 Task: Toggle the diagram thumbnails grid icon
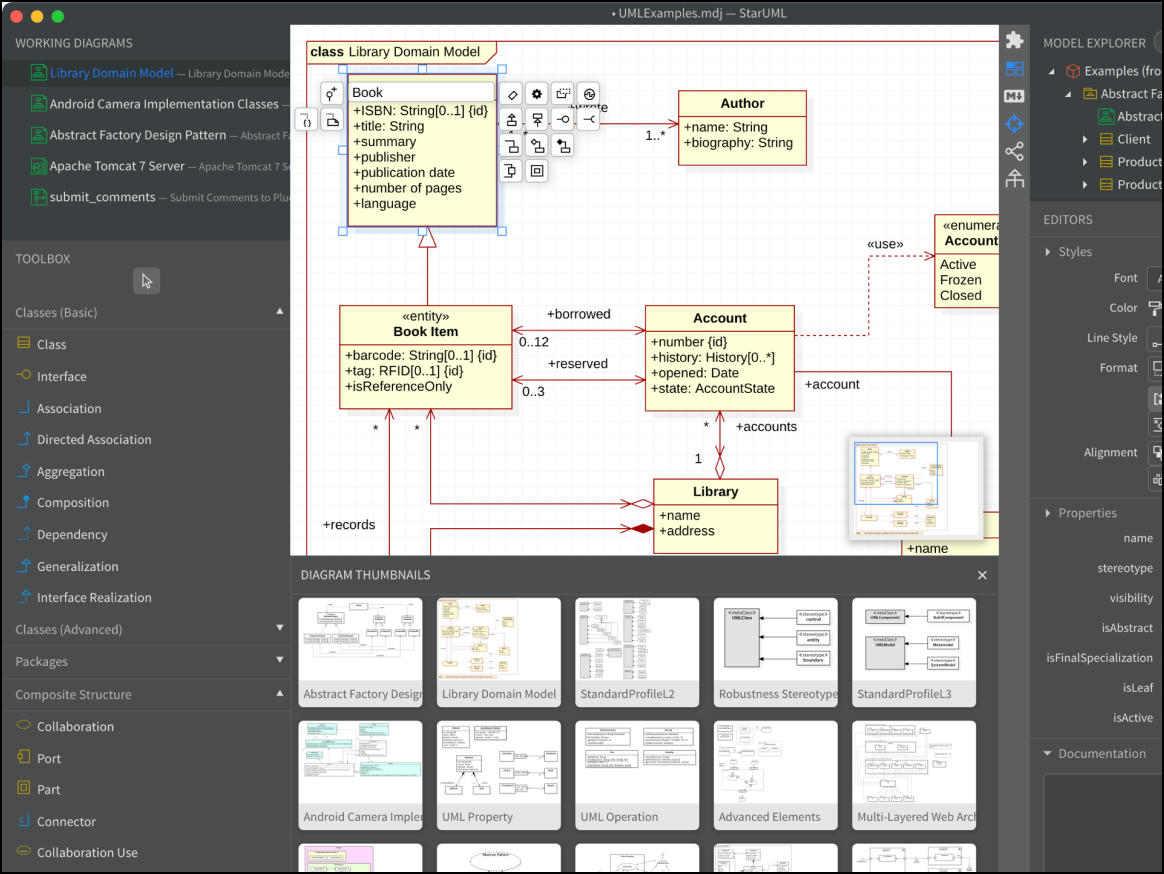pyautogui.click(x=1014, y=69)
